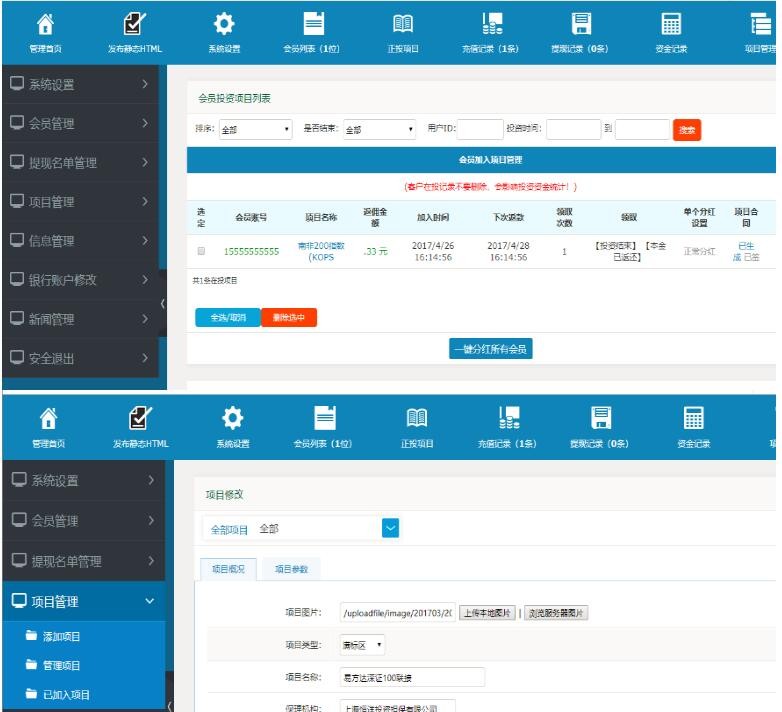
Task: Select 安全退出 in the upper sidebar
Action: point(80,358)
